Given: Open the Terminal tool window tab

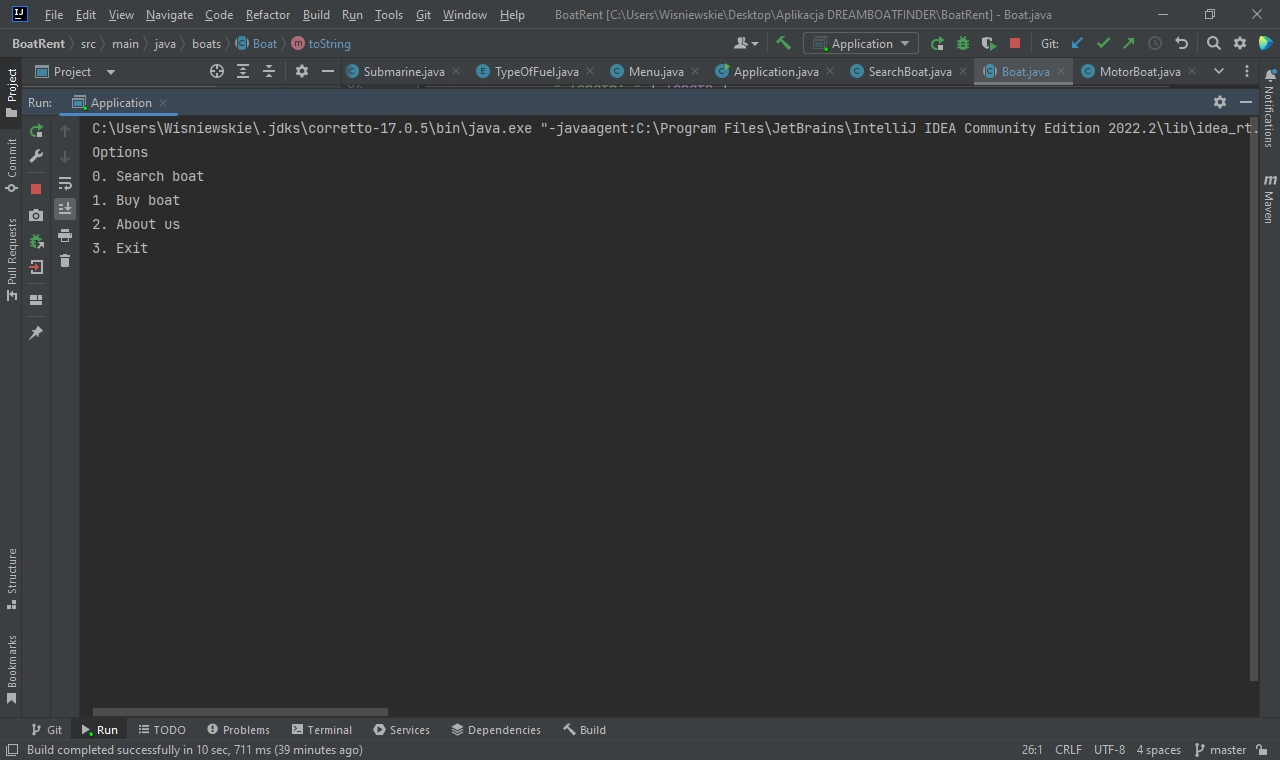Looking at the screenshot, I should coord(321,730).
